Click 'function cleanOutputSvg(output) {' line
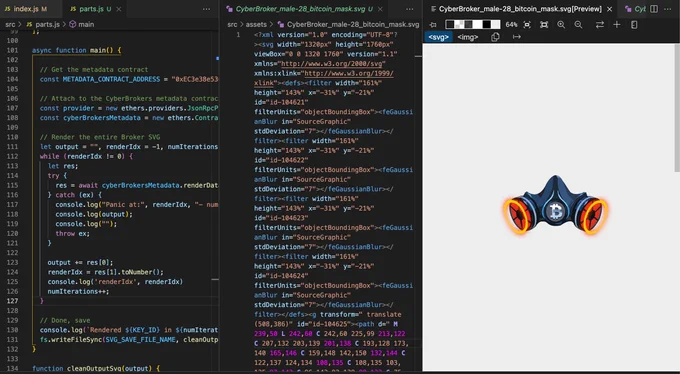Screen dimensions: 680x374 pyautogui.click(x=96, y=368)
